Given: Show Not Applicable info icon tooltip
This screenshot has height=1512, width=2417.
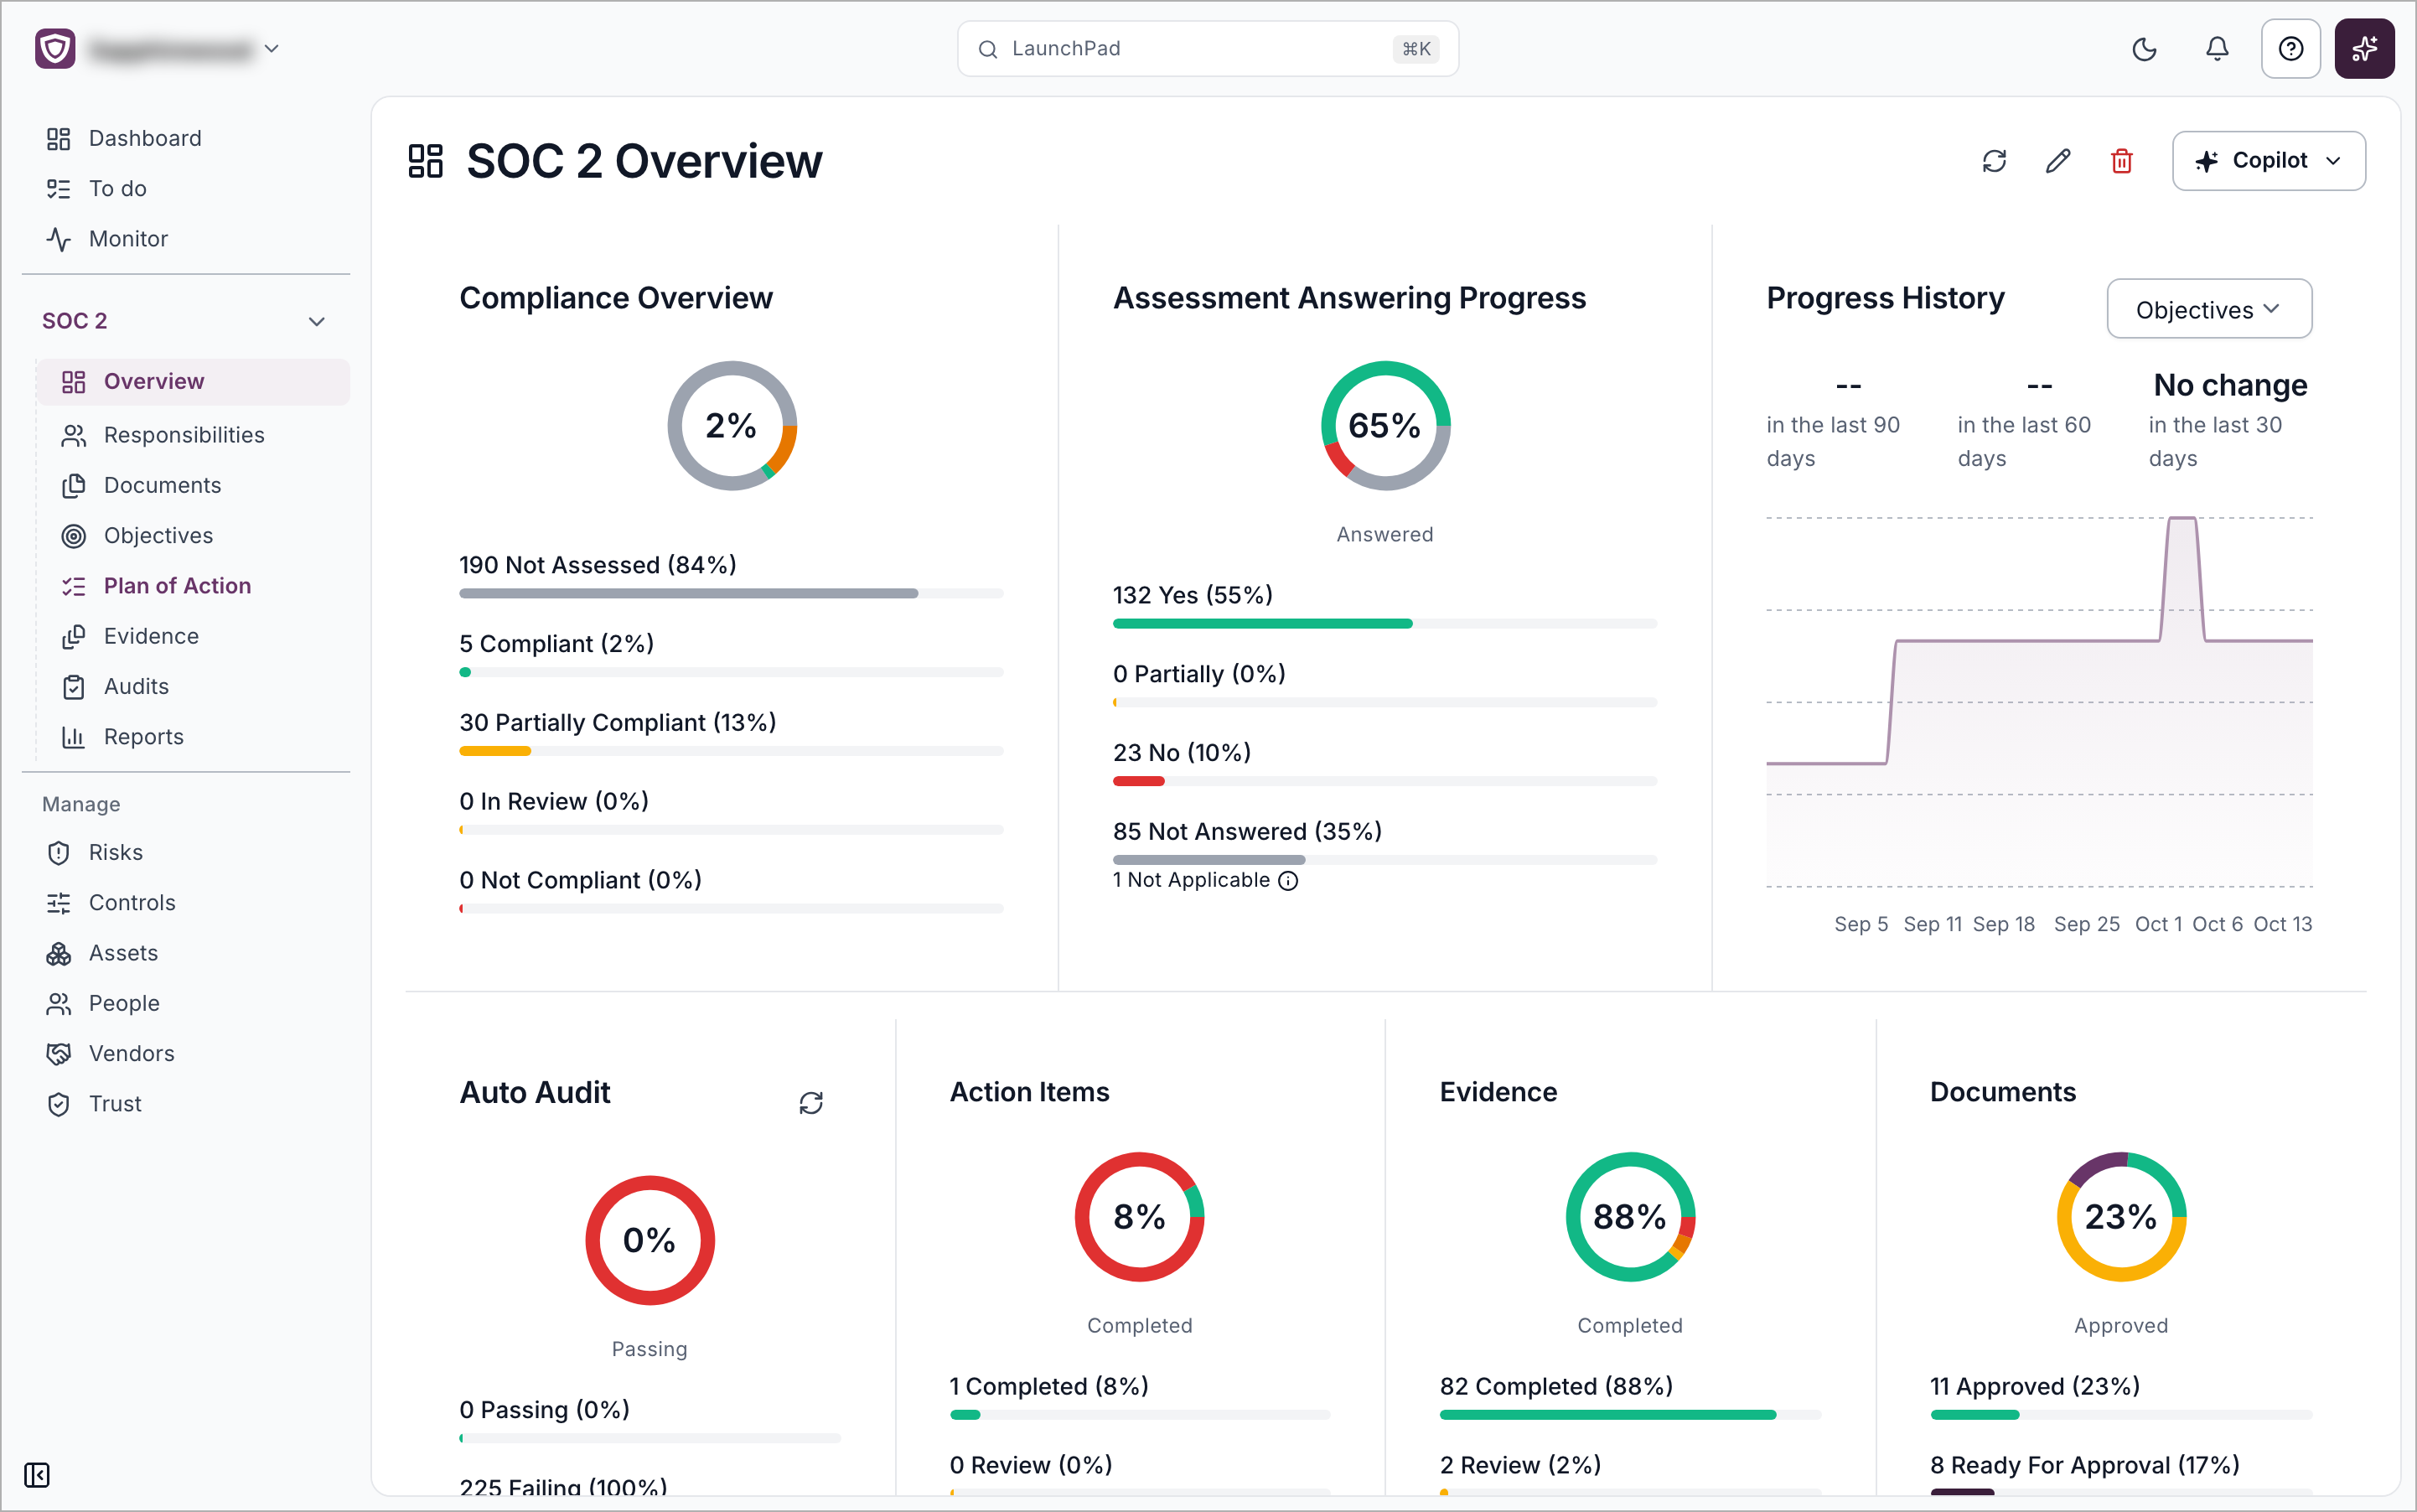Looking at the screenshot, I should [x=1288, y=881].
